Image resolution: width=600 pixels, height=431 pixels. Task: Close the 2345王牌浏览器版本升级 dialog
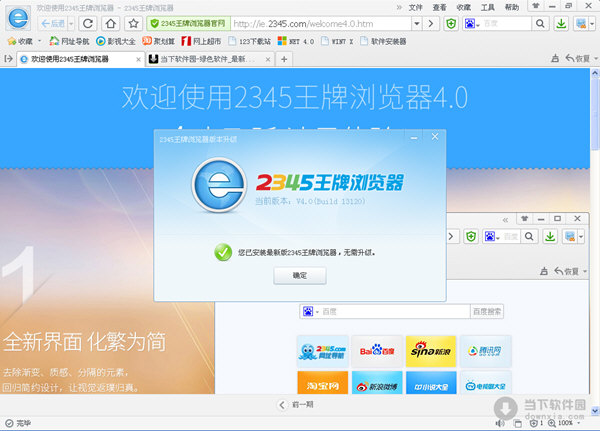pyautogui.click(x=435, y=137)
